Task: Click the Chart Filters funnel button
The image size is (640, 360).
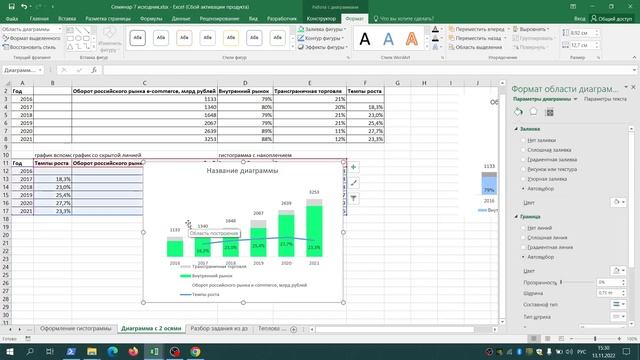Action: point(353,199)
